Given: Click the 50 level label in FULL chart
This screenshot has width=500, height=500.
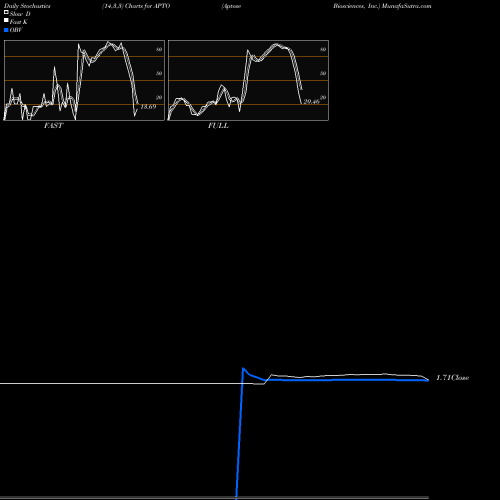Looking at the screenshot, I should tap(323, 73).
